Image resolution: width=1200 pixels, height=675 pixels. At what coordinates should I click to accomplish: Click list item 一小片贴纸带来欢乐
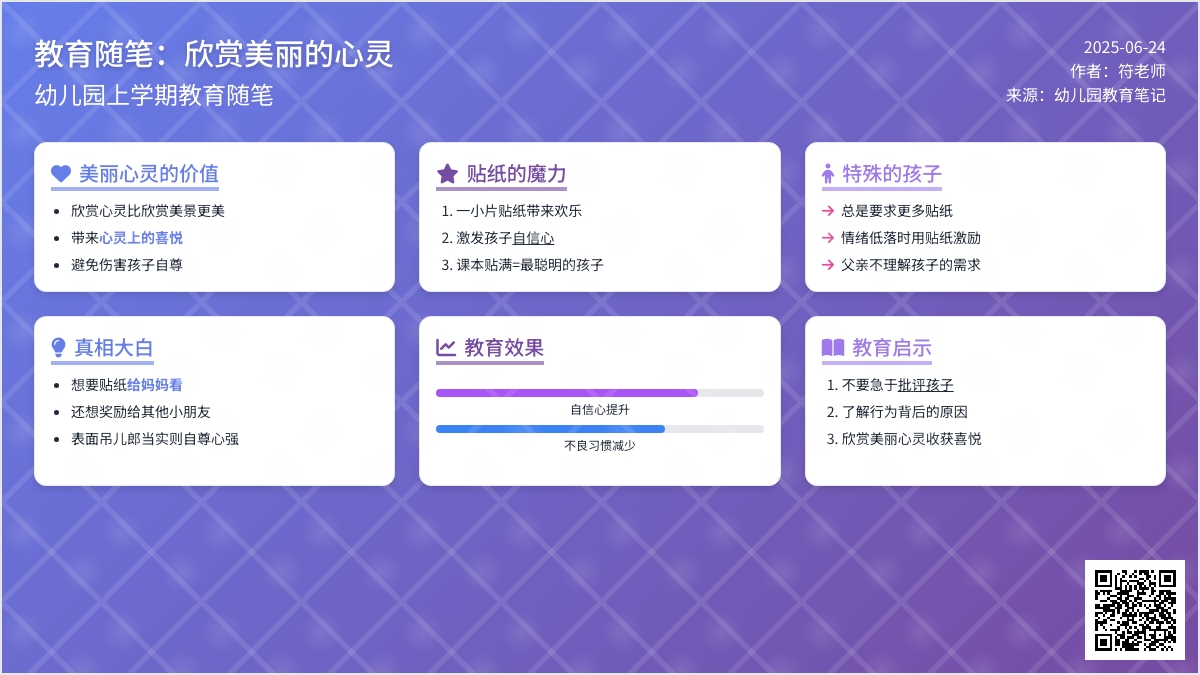click(x=519, y=211)
